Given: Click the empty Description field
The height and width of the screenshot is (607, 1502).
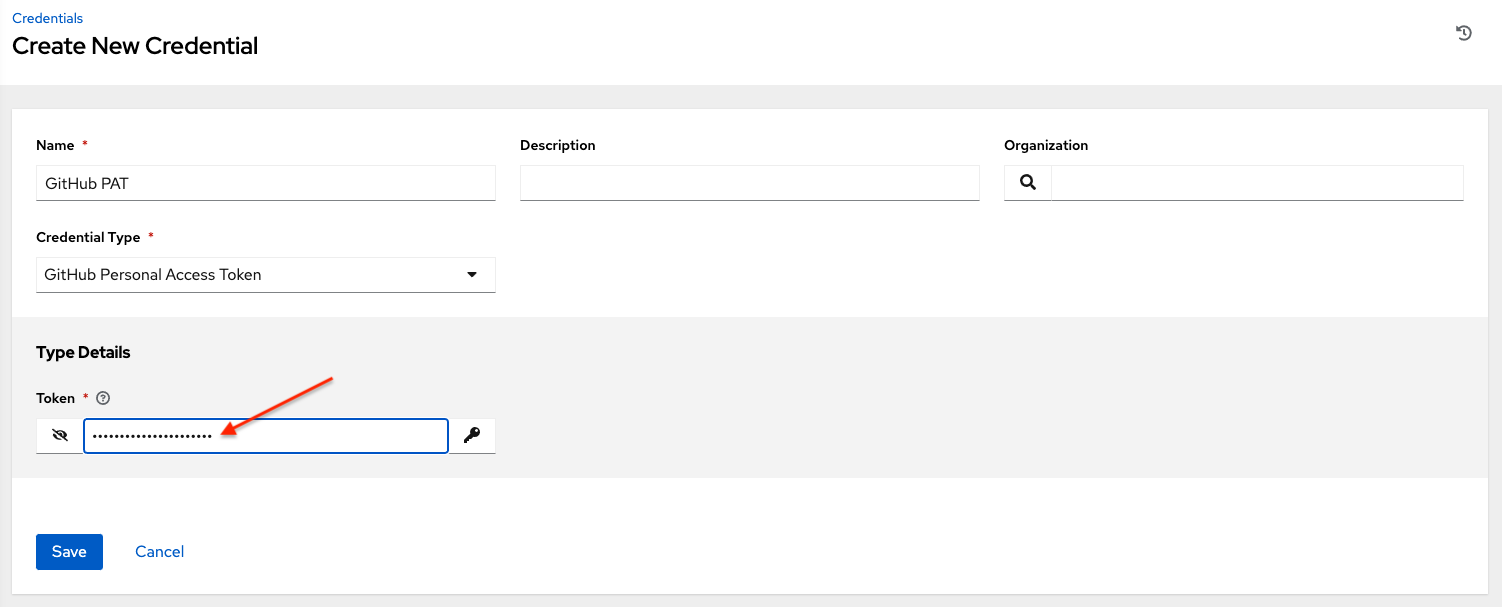Looking at the screenshot, I should pyautogui.click(x=749, y=182).
